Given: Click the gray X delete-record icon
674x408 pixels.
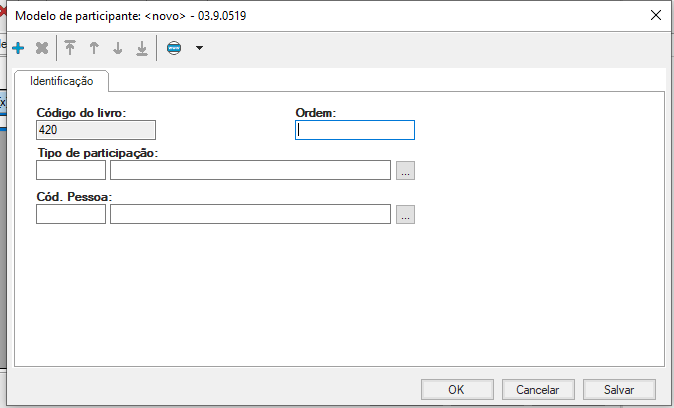Looking at the screenshot, I should pyautogui.click(x=42, y=48).
